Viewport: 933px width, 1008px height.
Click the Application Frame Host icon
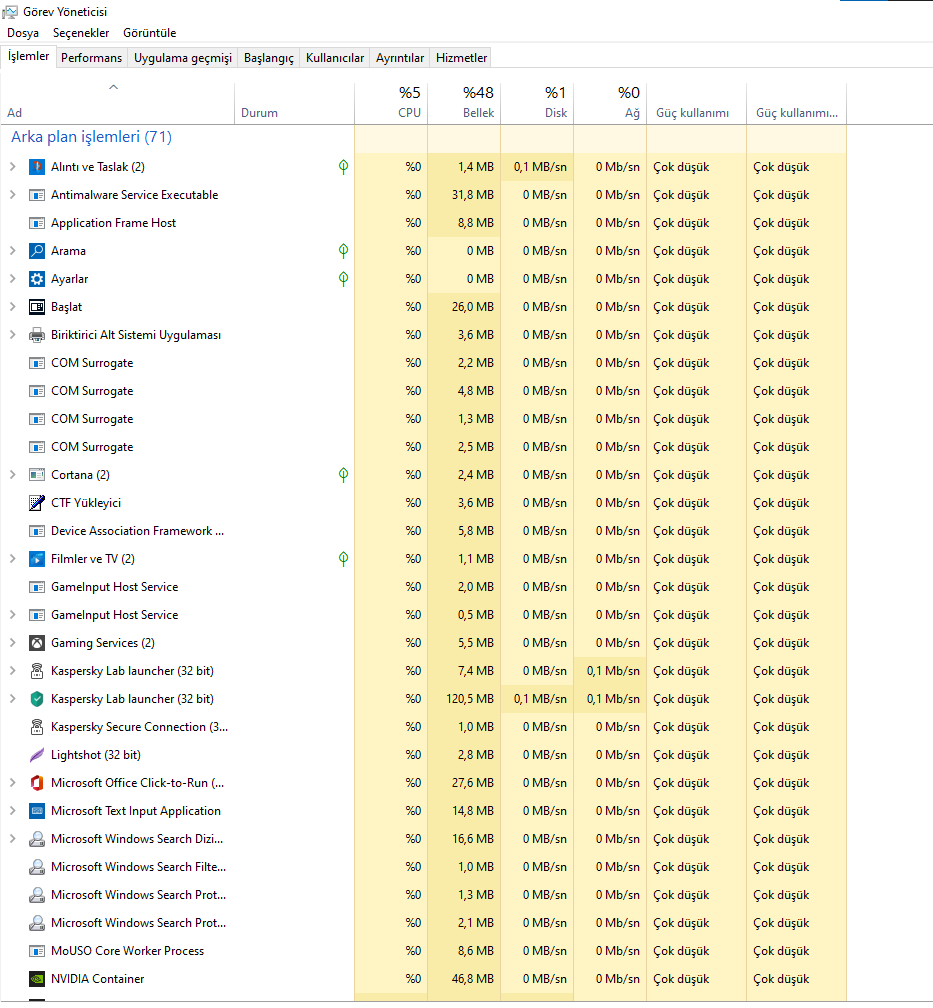(x=37, y=223)
